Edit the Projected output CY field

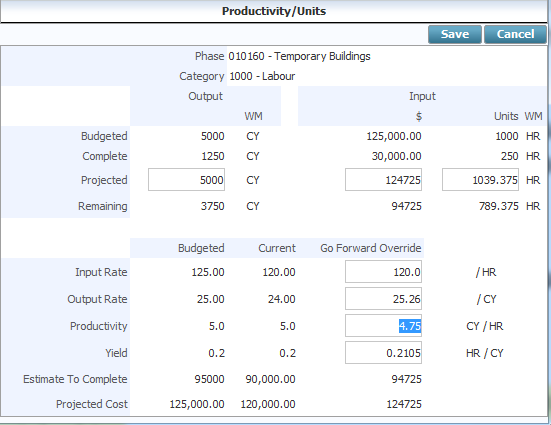coord(186,180)
